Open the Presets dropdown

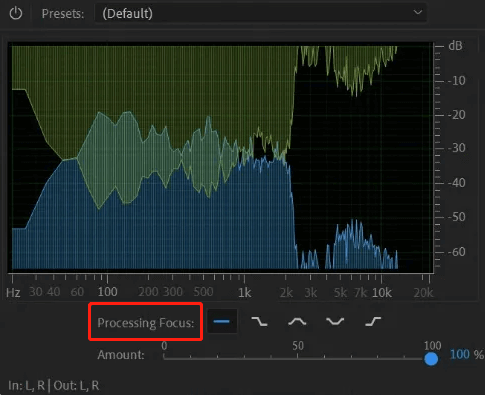pos(261,13)
